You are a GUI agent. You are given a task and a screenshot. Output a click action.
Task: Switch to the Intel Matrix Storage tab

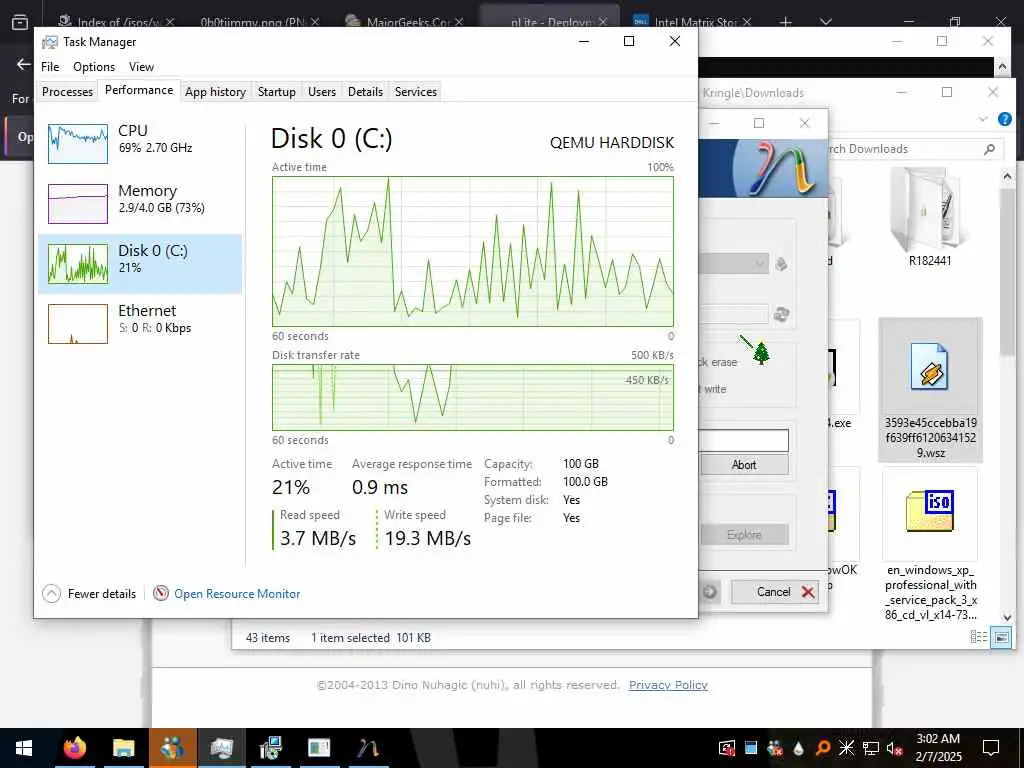point(692,21)
